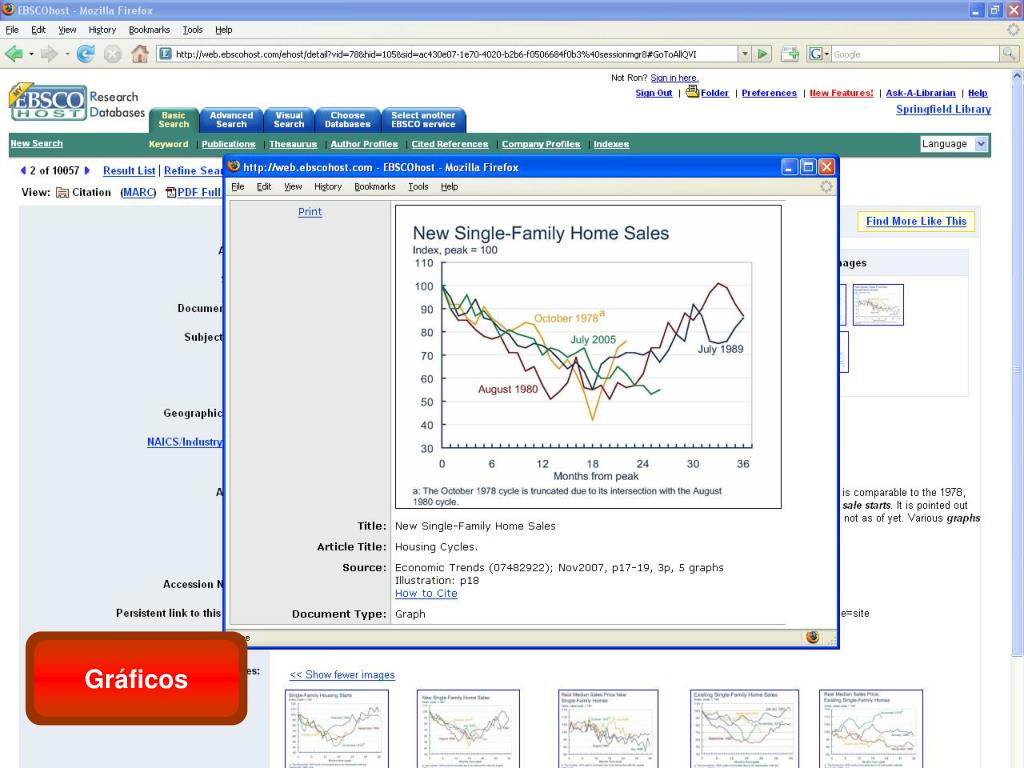Open History menu in popup window
This screenshot has height=768, width=1024.
[x=327, y=187]
